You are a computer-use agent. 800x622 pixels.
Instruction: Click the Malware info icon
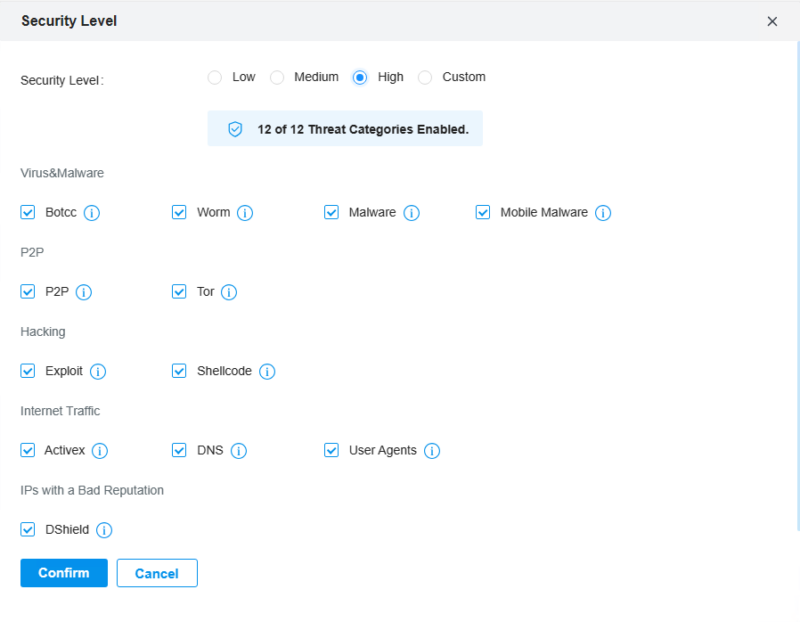pyautogui.click(x=412, y=212)
